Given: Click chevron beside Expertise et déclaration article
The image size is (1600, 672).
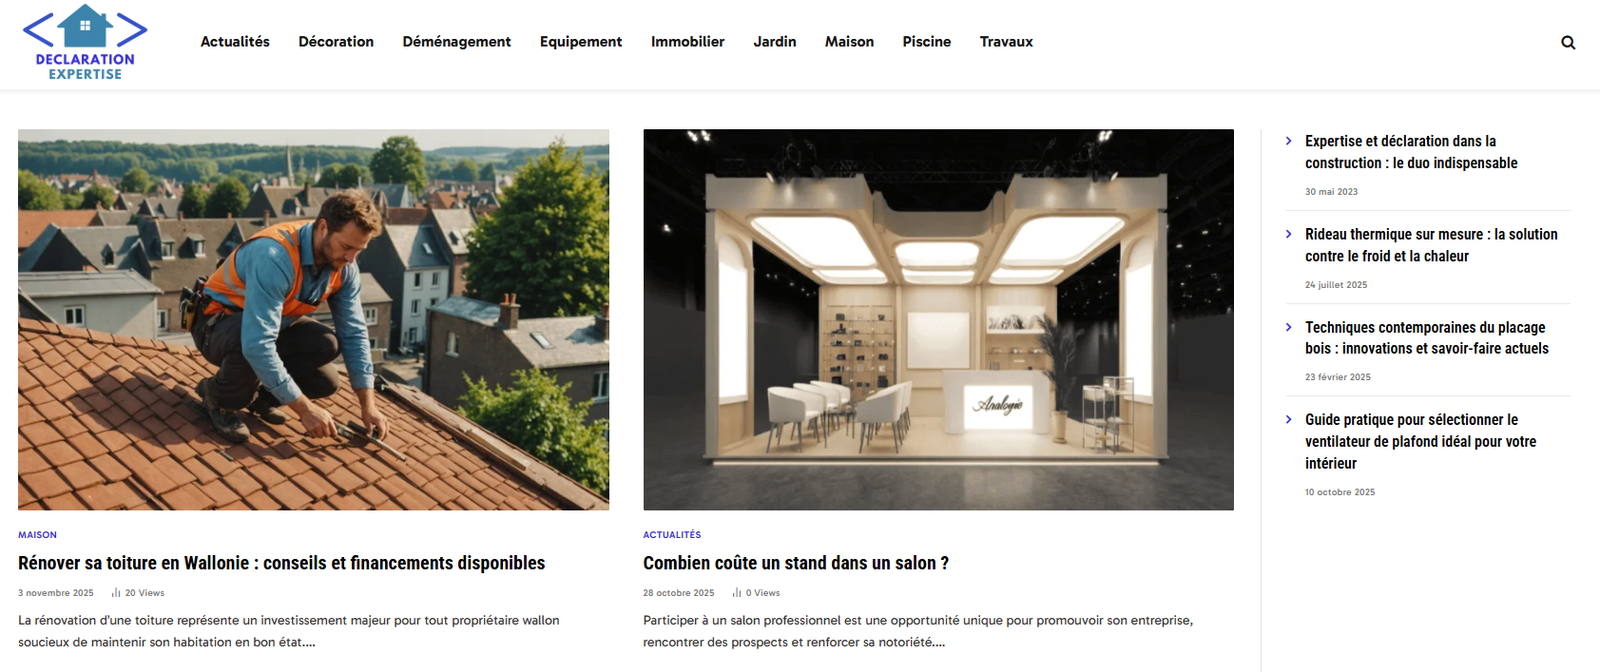Looking at the screenshot, I should [1289, 141].
